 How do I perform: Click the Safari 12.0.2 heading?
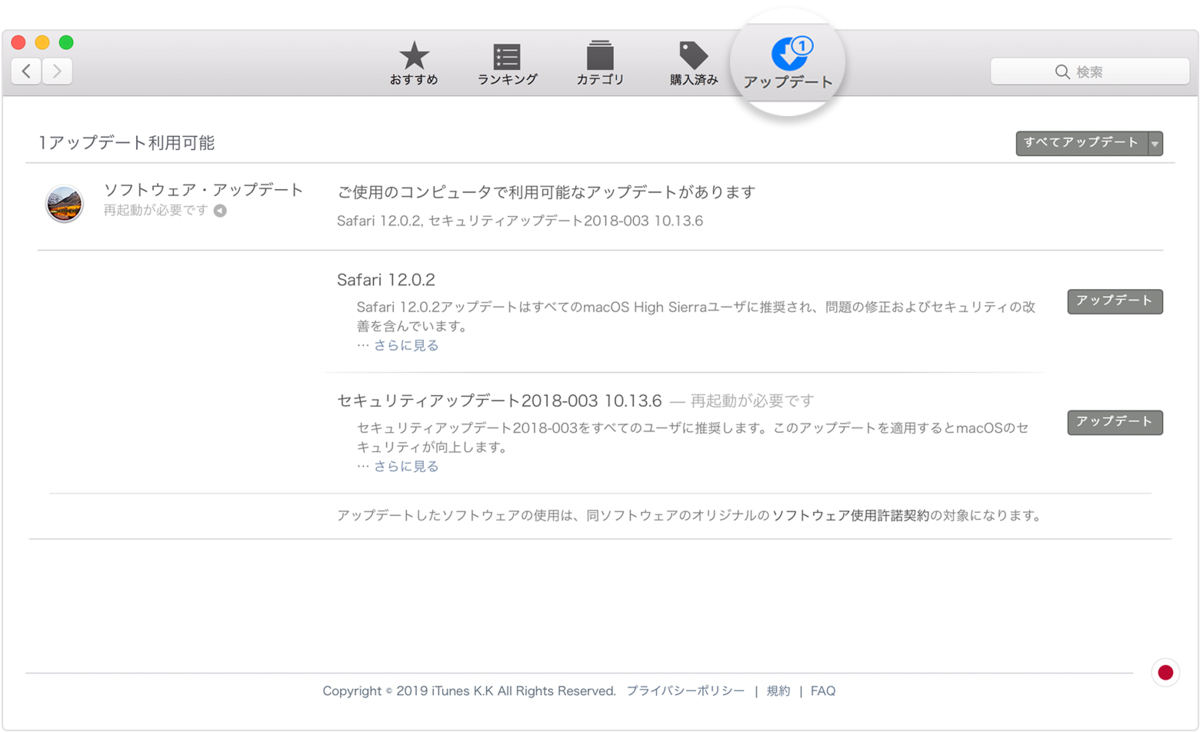[386, 280]
